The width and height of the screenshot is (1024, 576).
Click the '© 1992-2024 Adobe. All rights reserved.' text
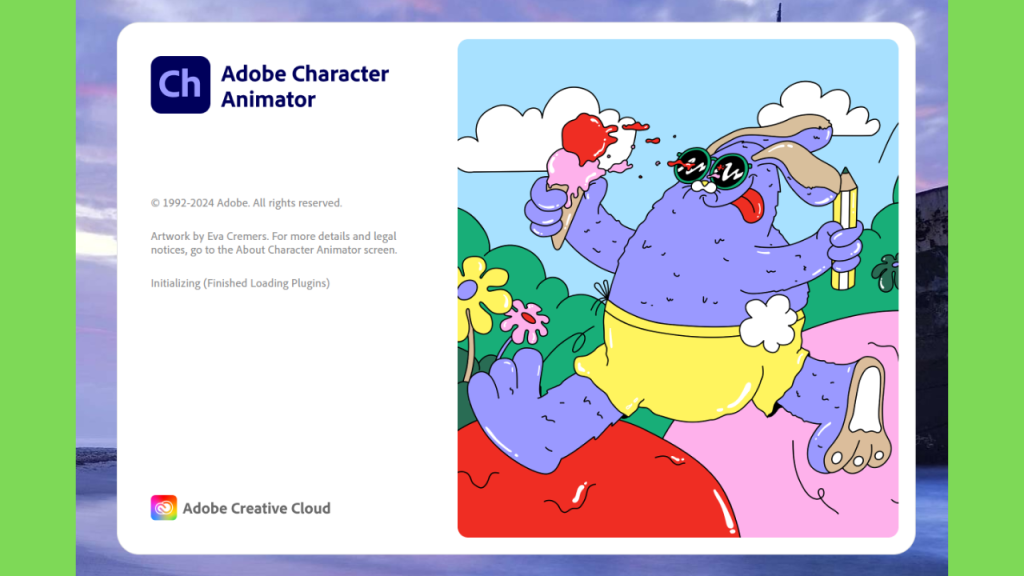(x=246, y=203)
